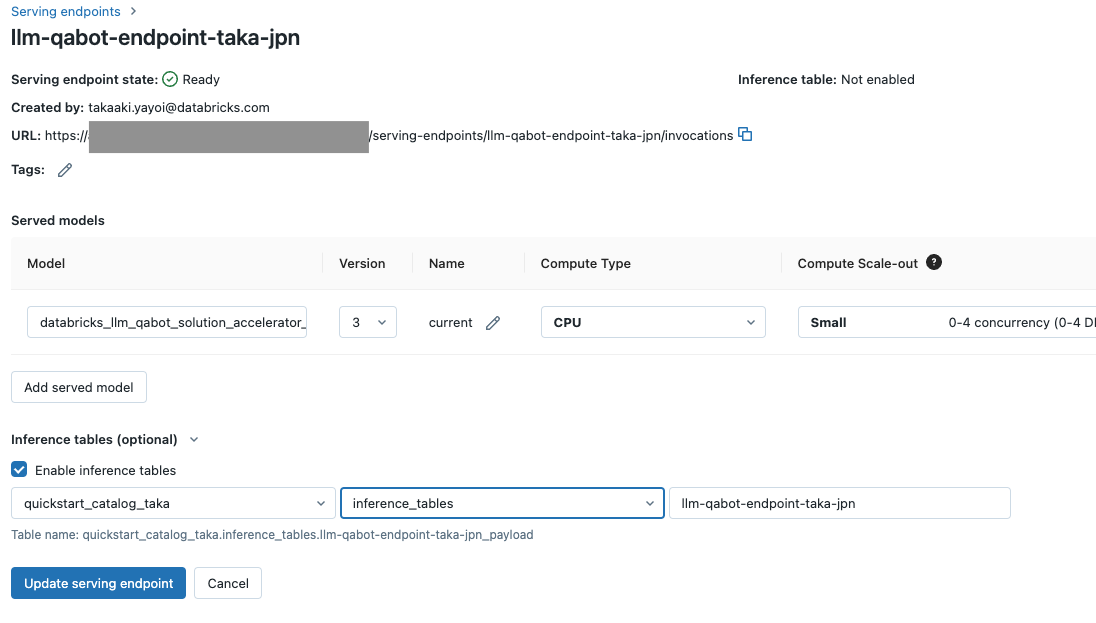Click the model name input field
The width and height of the screenshot is (1096, 623).
click(167, 322)
